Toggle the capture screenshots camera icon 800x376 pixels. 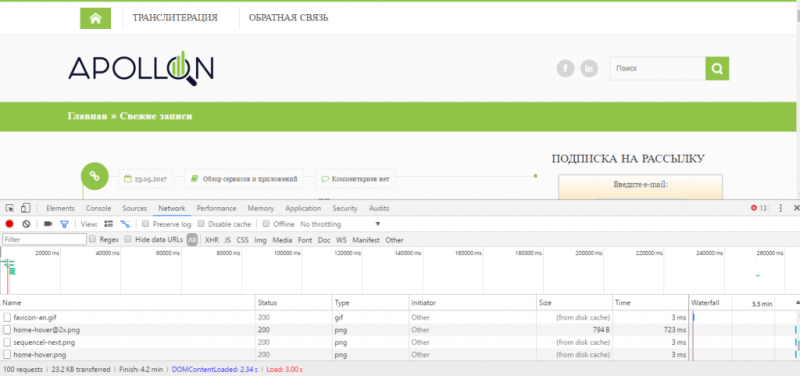48,224
